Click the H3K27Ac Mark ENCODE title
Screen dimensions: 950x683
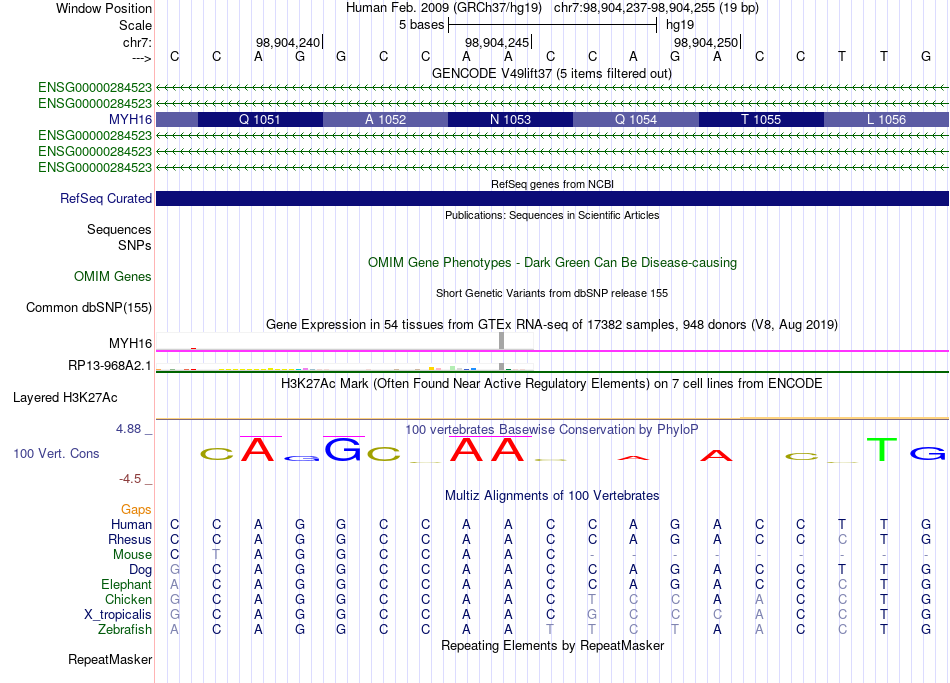click(552, 384)
